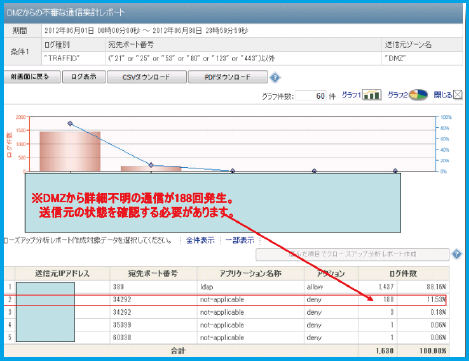
Task: Select port "34292" in row 3
Action: [122, 312]
